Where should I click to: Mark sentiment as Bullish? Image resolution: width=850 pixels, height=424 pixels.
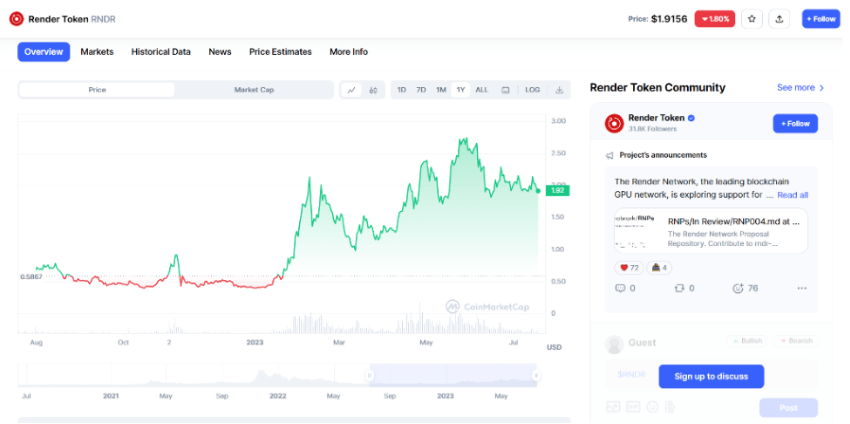(x=747, y=341)
